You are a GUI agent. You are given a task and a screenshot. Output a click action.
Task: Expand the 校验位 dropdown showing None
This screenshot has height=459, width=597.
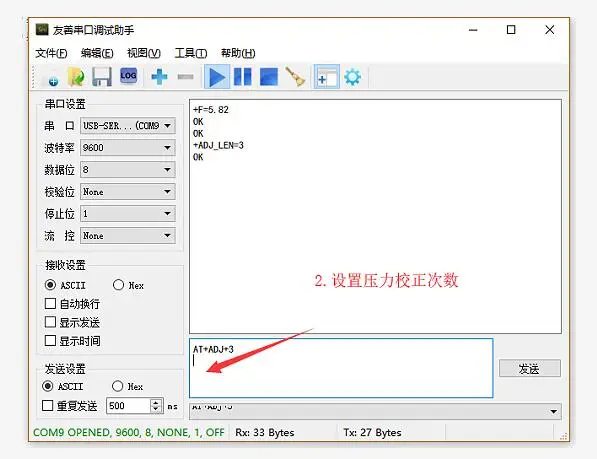pyautogui.click(x=128, y=192)
